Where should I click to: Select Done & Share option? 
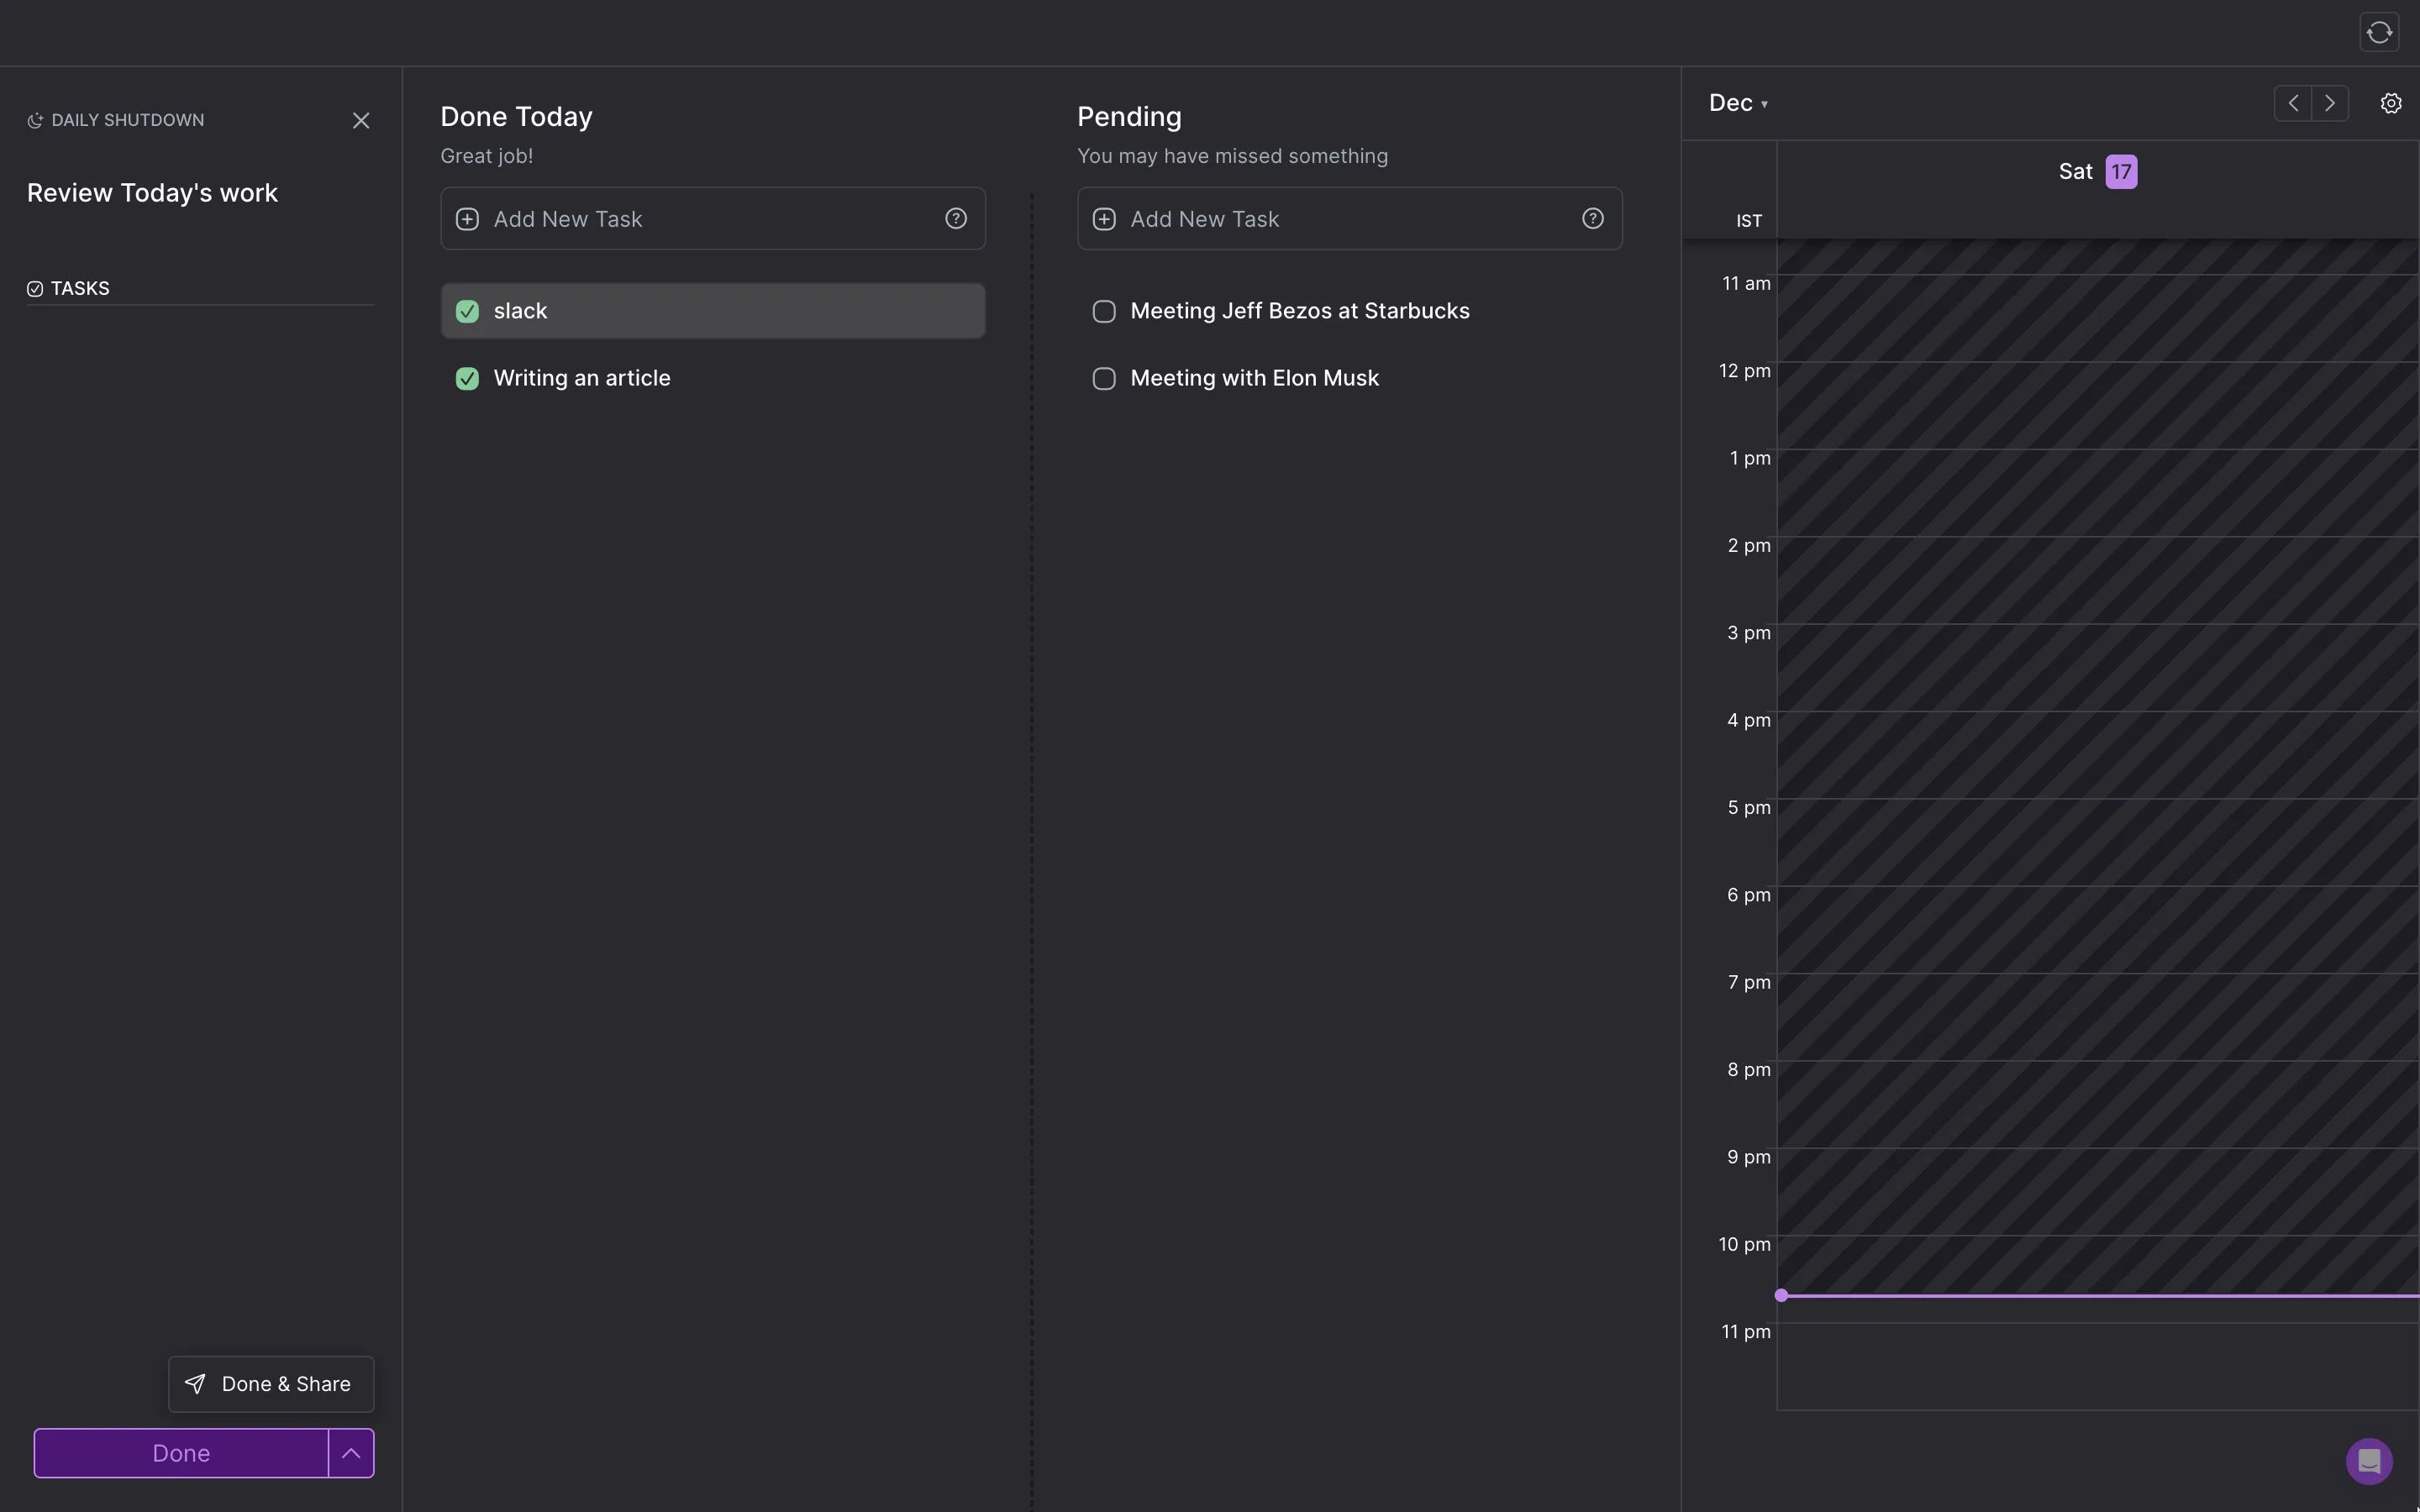coord(271,1384)
